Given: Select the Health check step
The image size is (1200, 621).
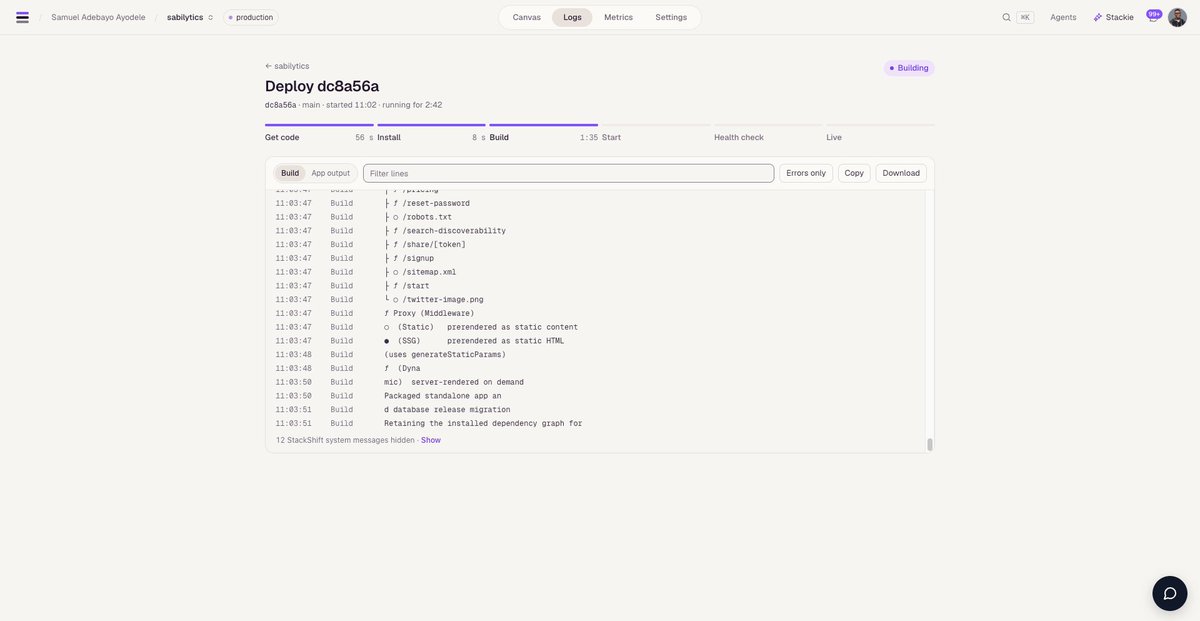Looking at the screenshot, I should [768, 132].
